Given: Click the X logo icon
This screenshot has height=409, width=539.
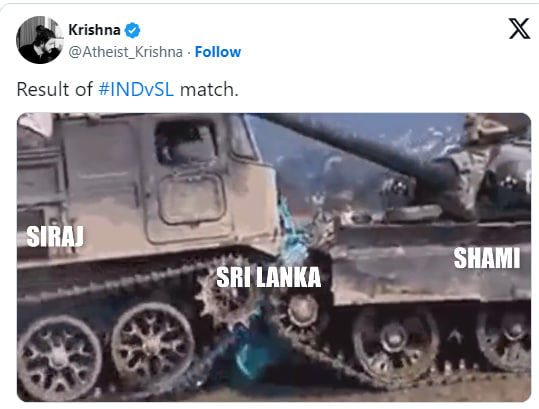Looking at the screenshot, I should click(x=519, y=29).
